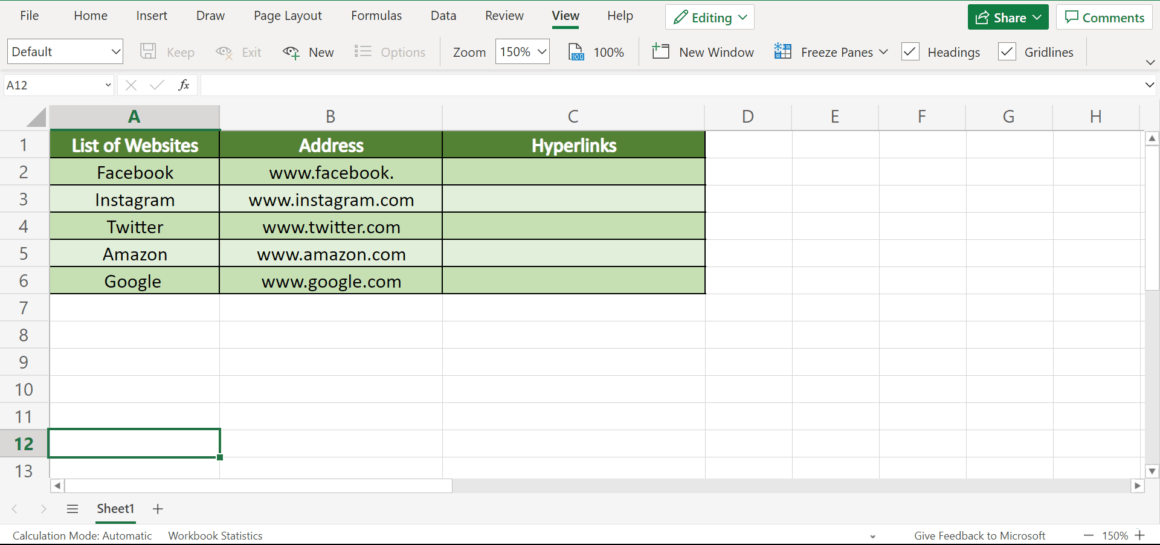Image resolution: width=1160 pixels, height=545 pixels.
Task: Switch to the Review tab
Action: [x=505, y=16]
